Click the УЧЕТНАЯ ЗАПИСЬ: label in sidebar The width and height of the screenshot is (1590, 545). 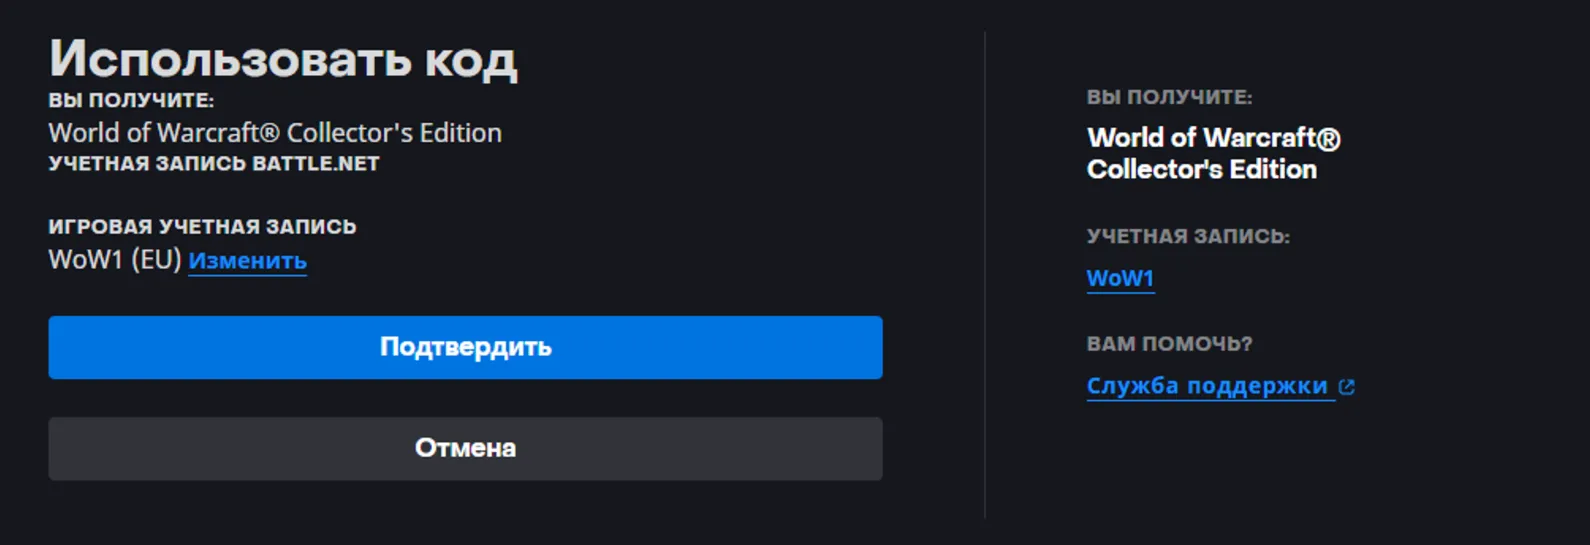tap(1188, 237)
